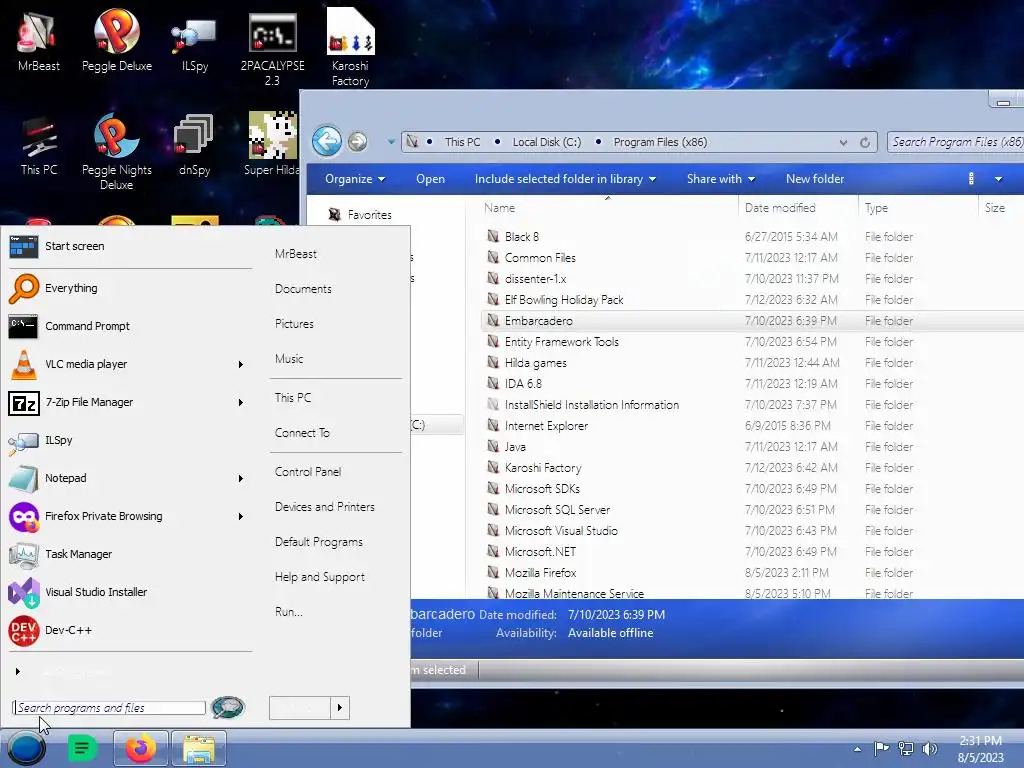Open shutdown options arrow in Start menu

point(340,707)
